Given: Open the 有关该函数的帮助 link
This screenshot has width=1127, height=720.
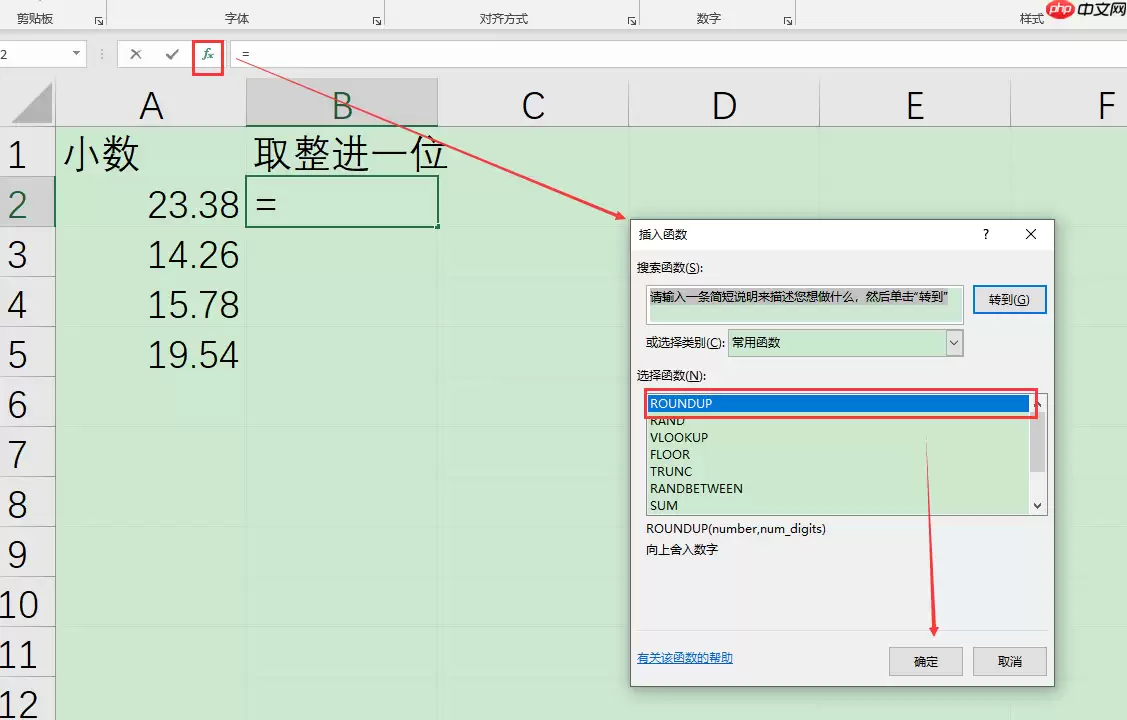Looking at the screenshot, I should [685, 657].
